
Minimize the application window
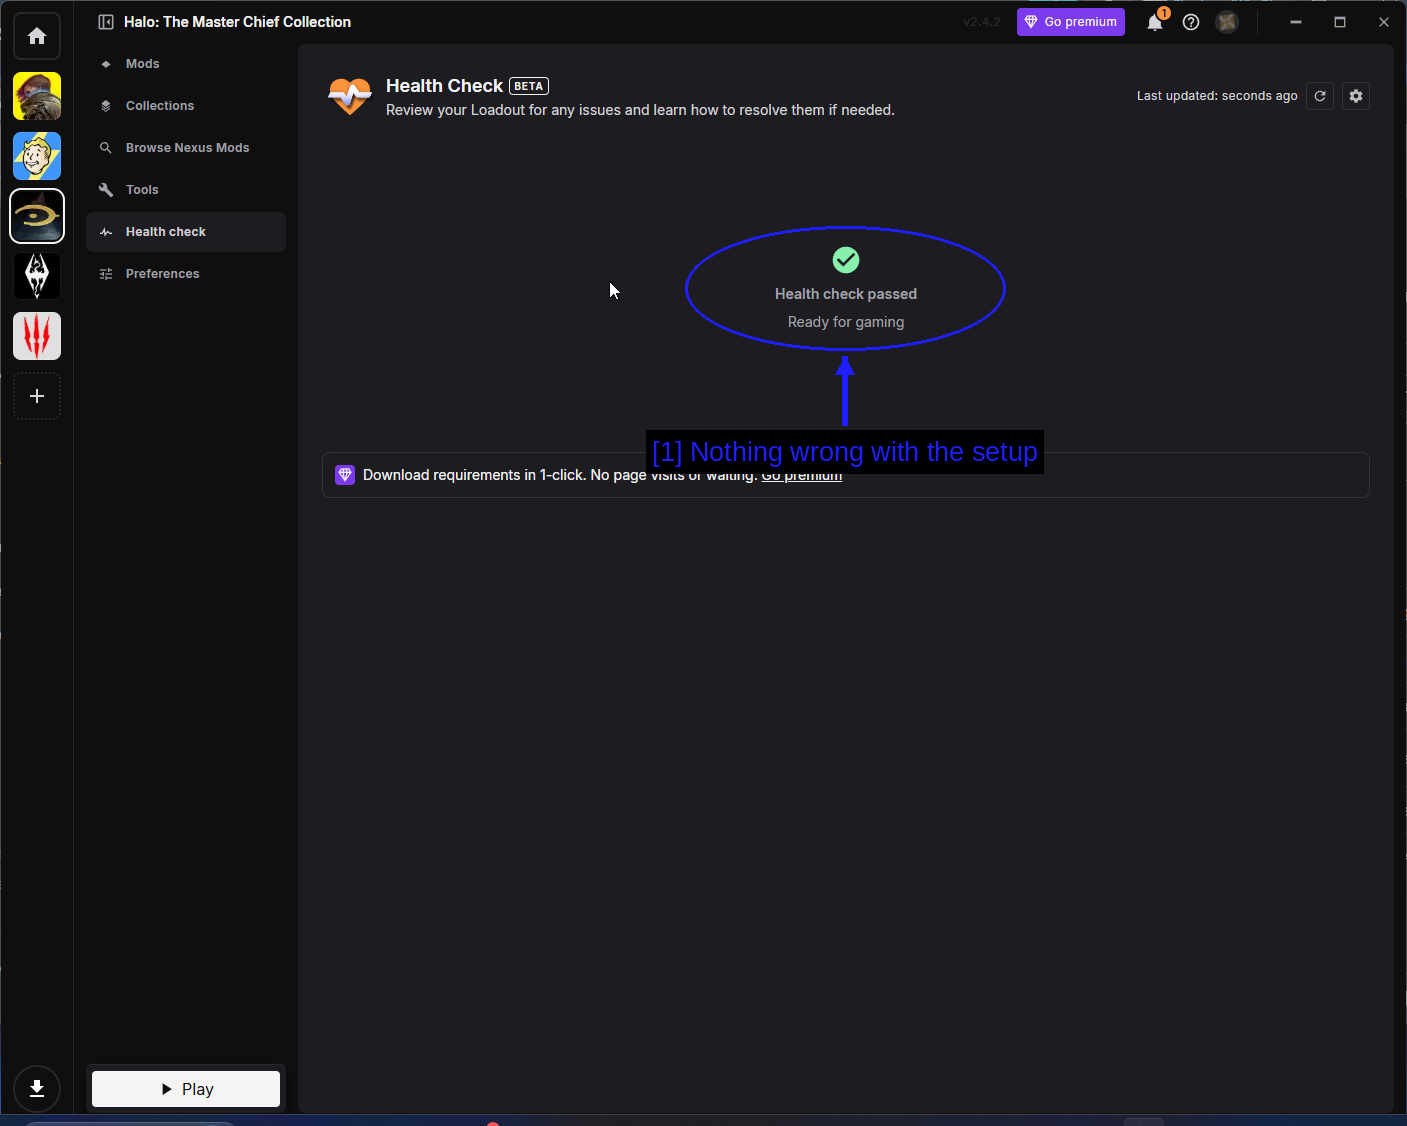click(x=1296, y=22)
